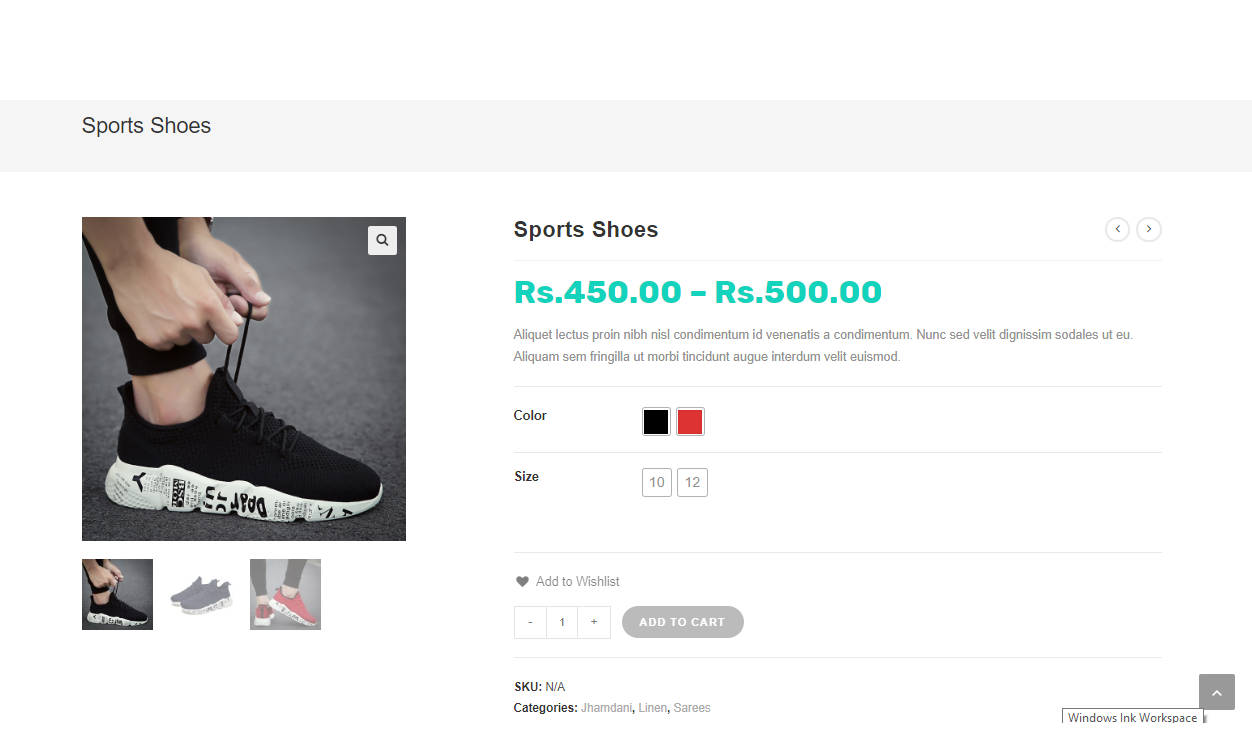The width and height of the screenshot is (1252, 748).
Task: Click the magnifier zoom icon on product image
Action: click(x=382, y=240)
